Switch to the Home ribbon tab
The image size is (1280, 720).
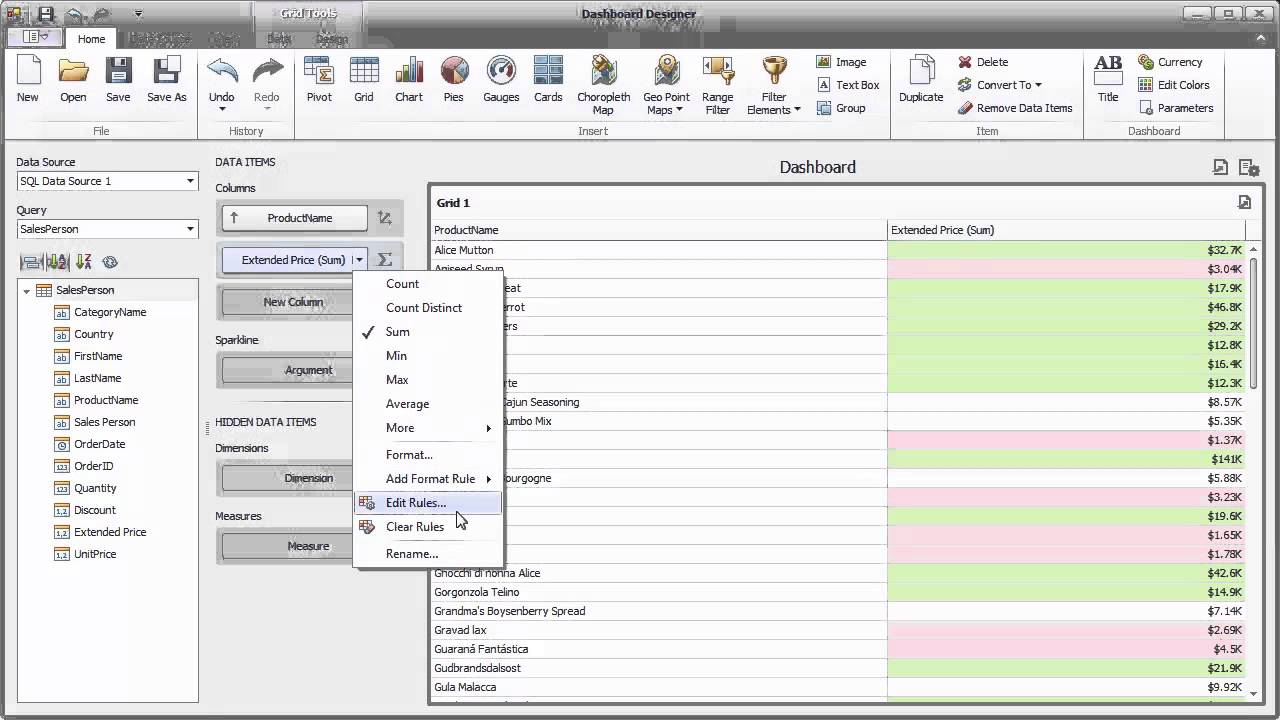point(91,39)
